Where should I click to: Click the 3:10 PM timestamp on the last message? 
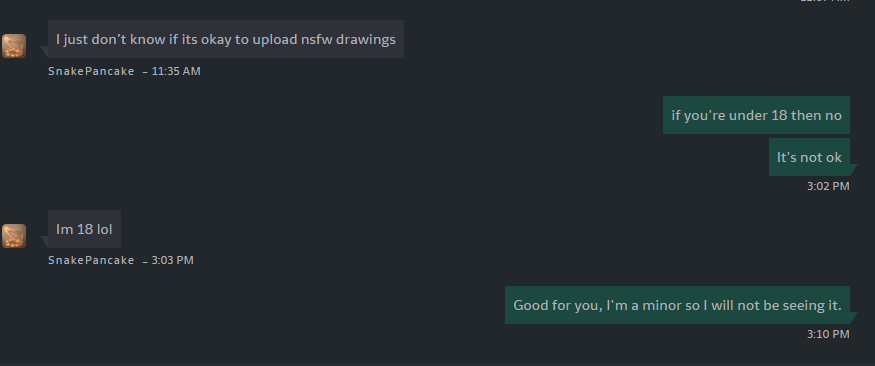tap(828, 334)
